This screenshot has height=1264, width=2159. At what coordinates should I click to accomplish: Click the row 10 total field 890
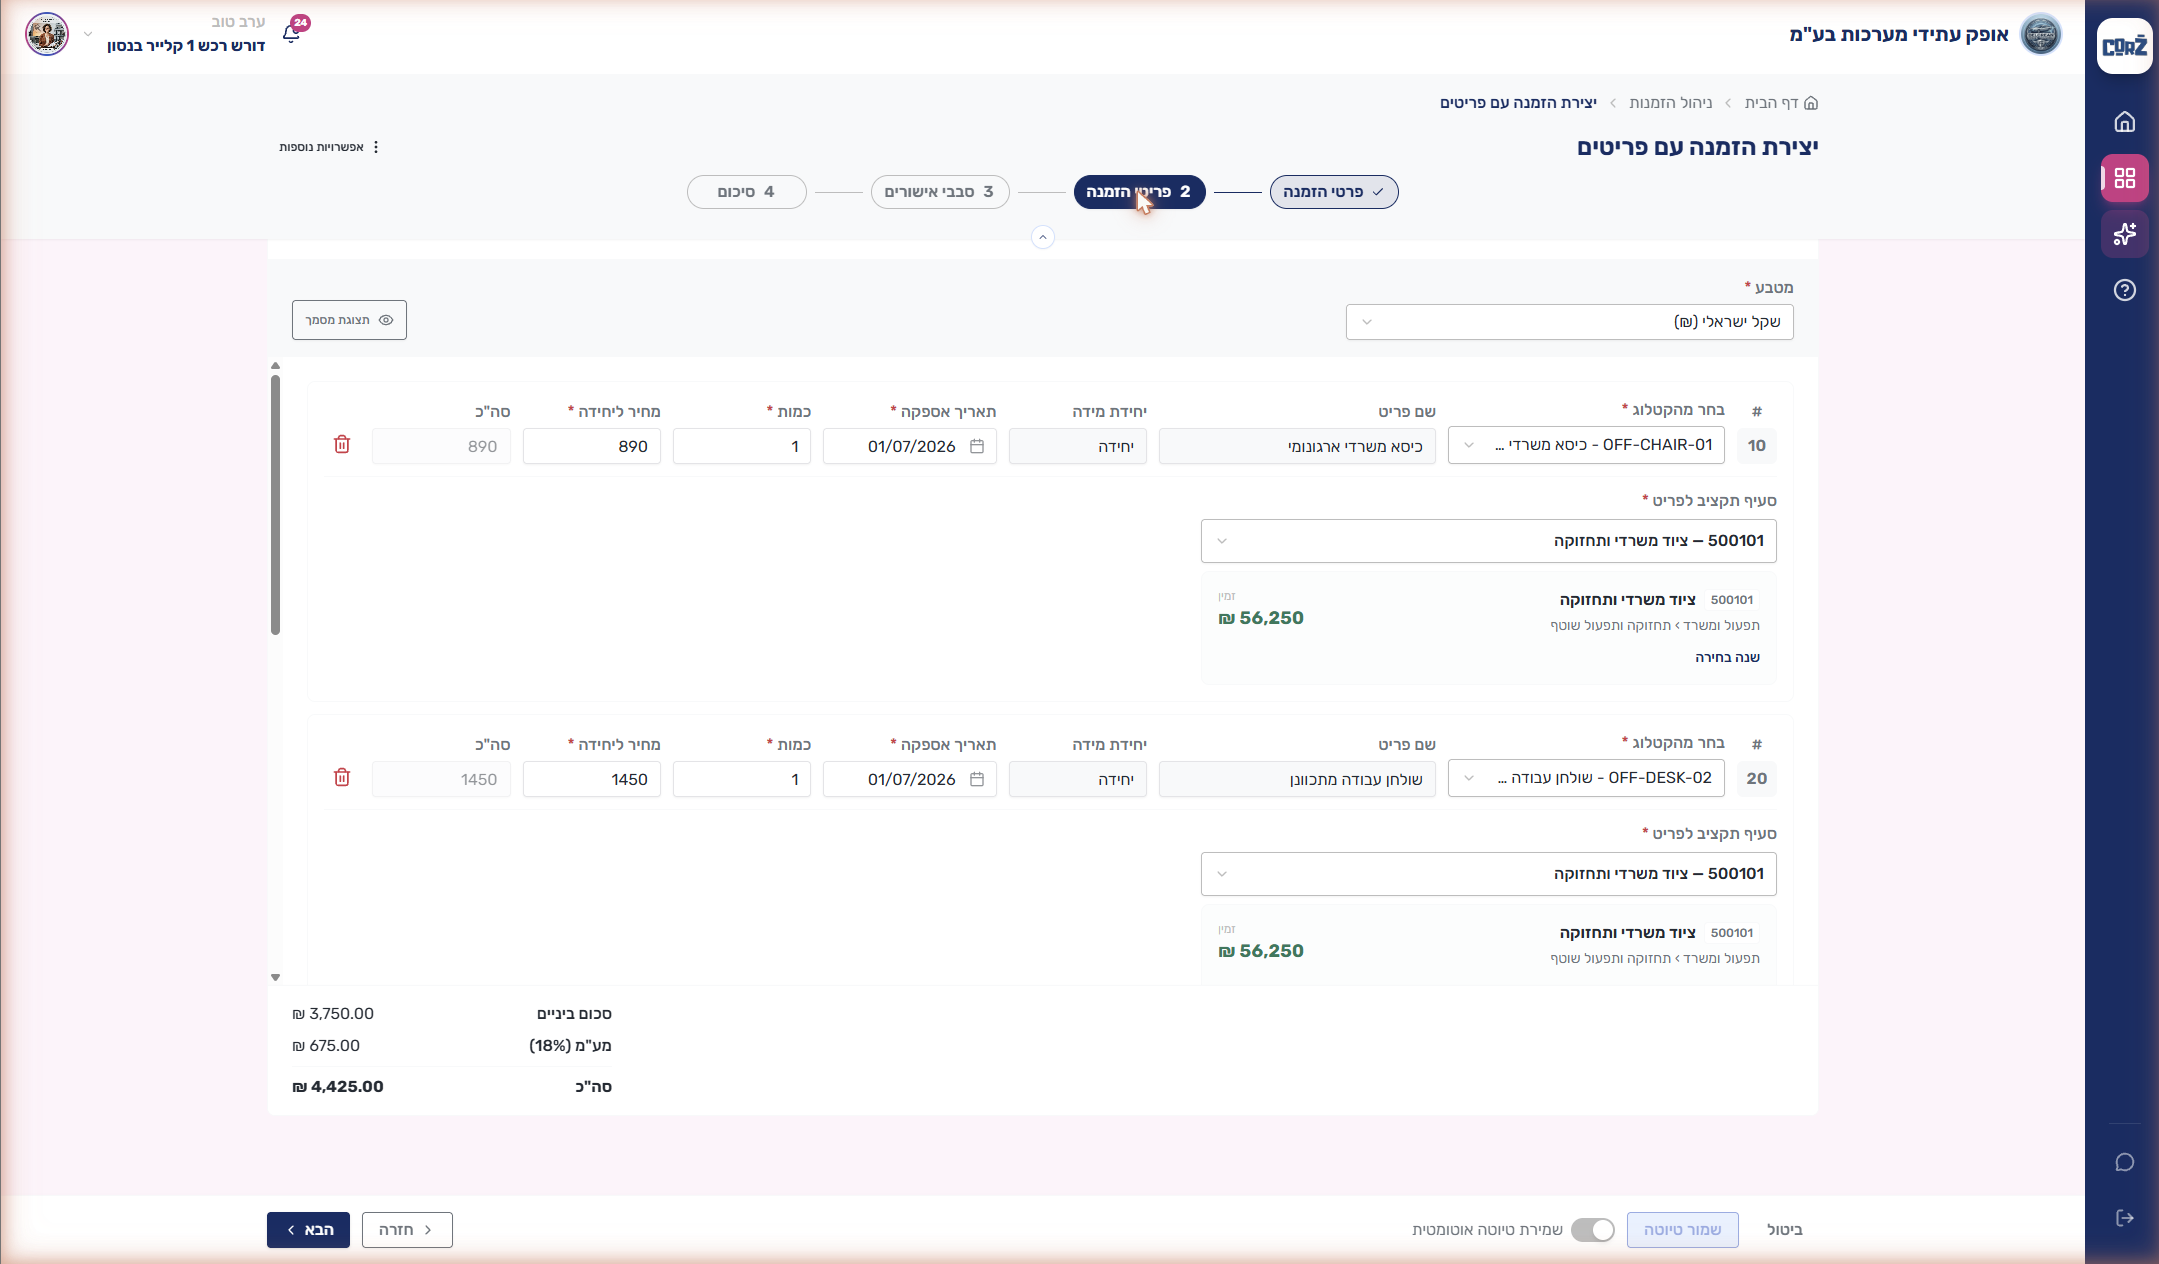click(441, 446)
